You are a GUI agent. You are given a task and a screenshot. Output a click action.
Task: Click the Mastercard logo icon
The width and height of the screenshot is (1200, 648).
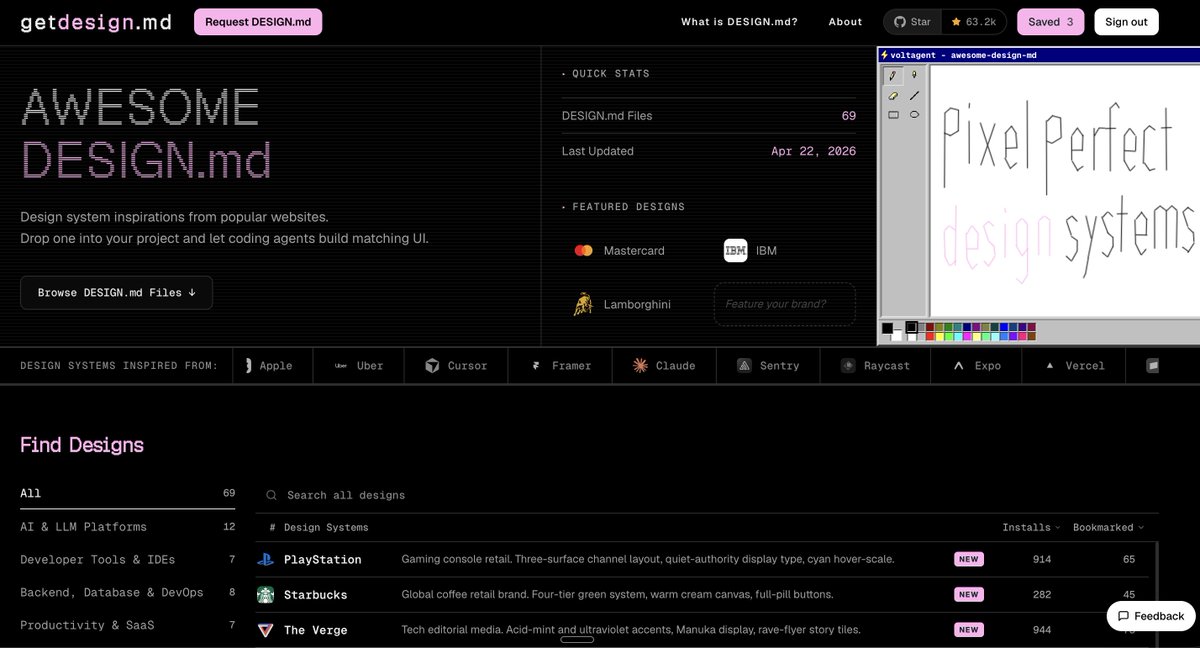(584, 251)
